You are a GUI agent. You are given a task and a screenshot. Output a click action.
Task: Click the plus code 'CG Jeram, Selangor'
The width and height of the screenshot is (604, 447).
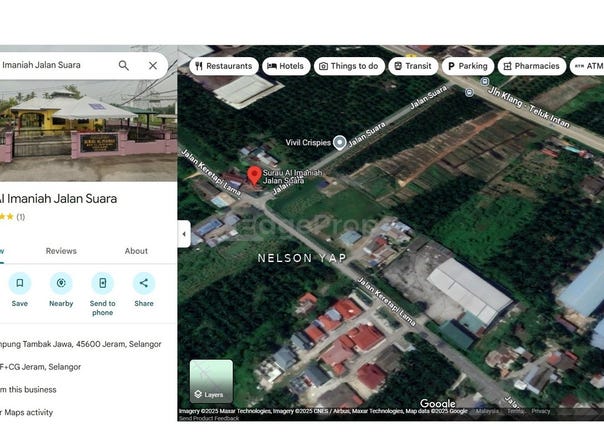point(40,367)
